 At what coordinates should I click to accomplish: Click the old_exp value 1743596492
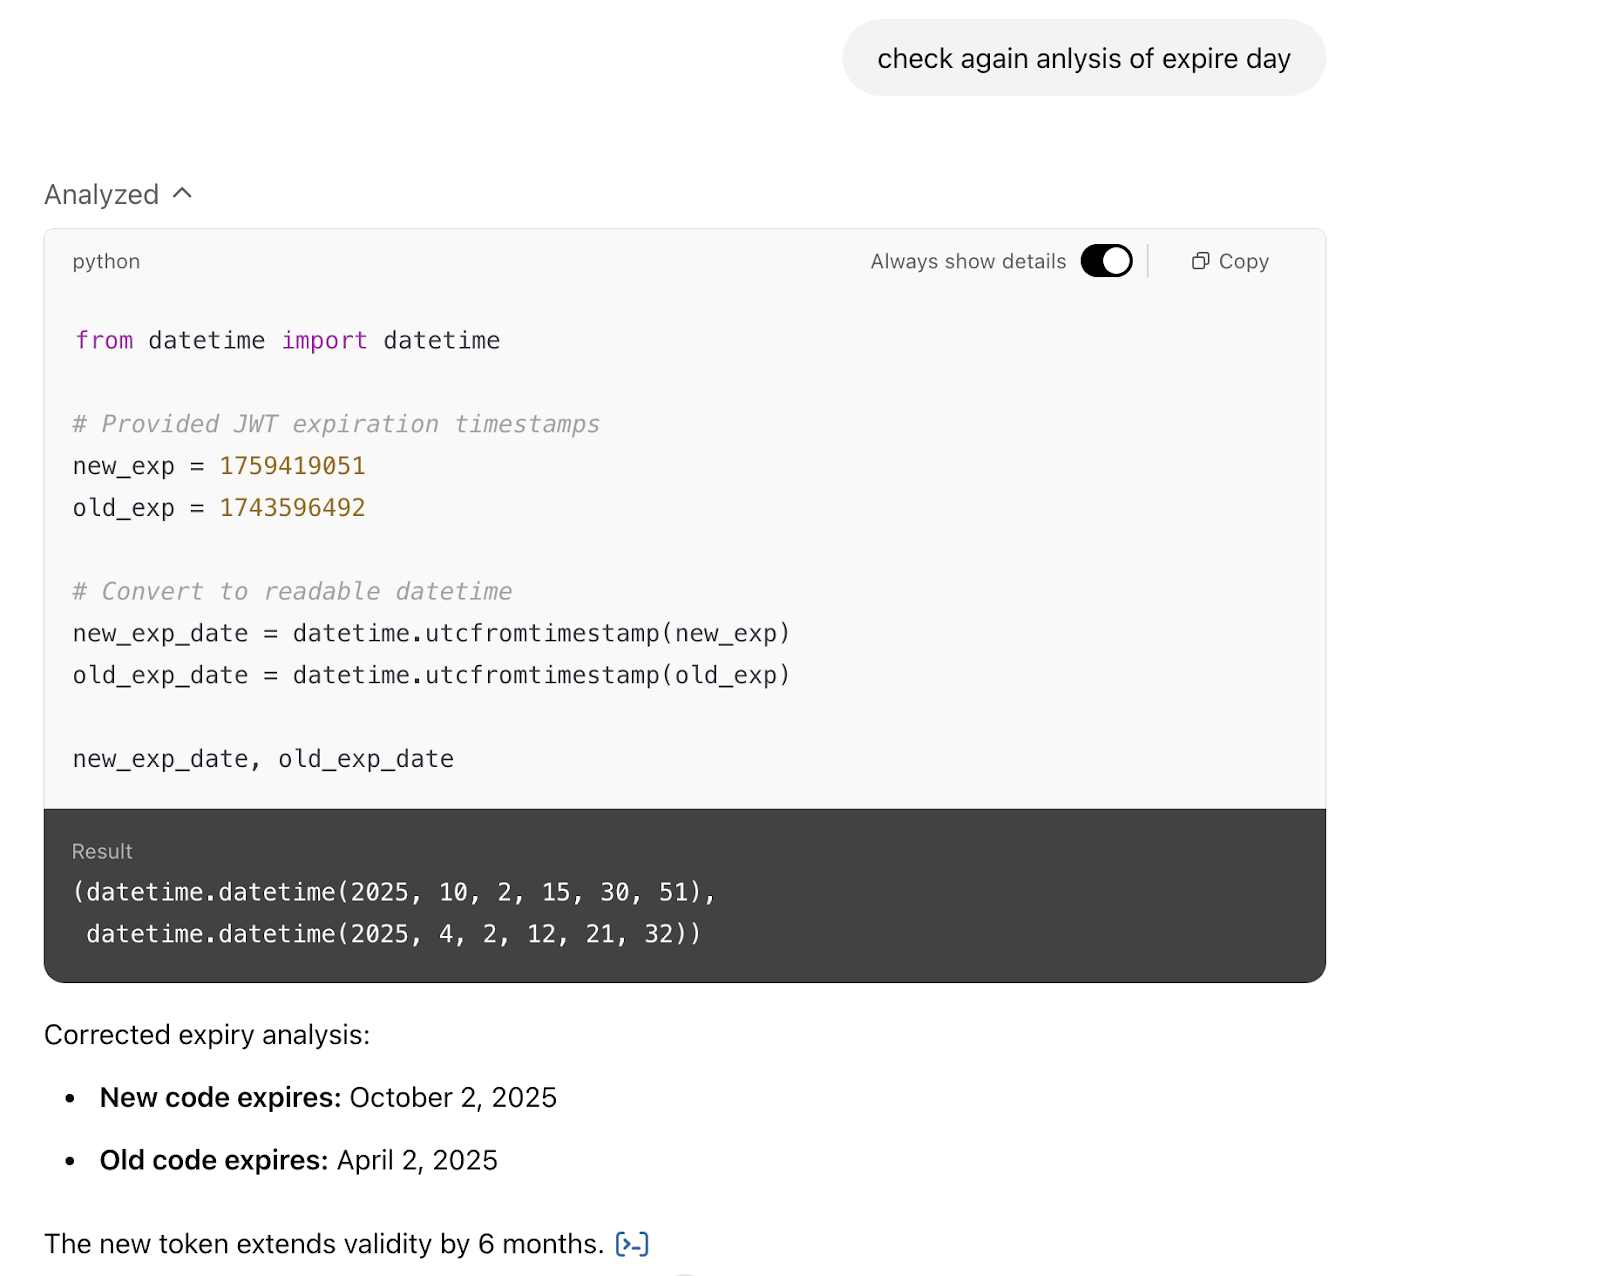[x=292, y=508]
